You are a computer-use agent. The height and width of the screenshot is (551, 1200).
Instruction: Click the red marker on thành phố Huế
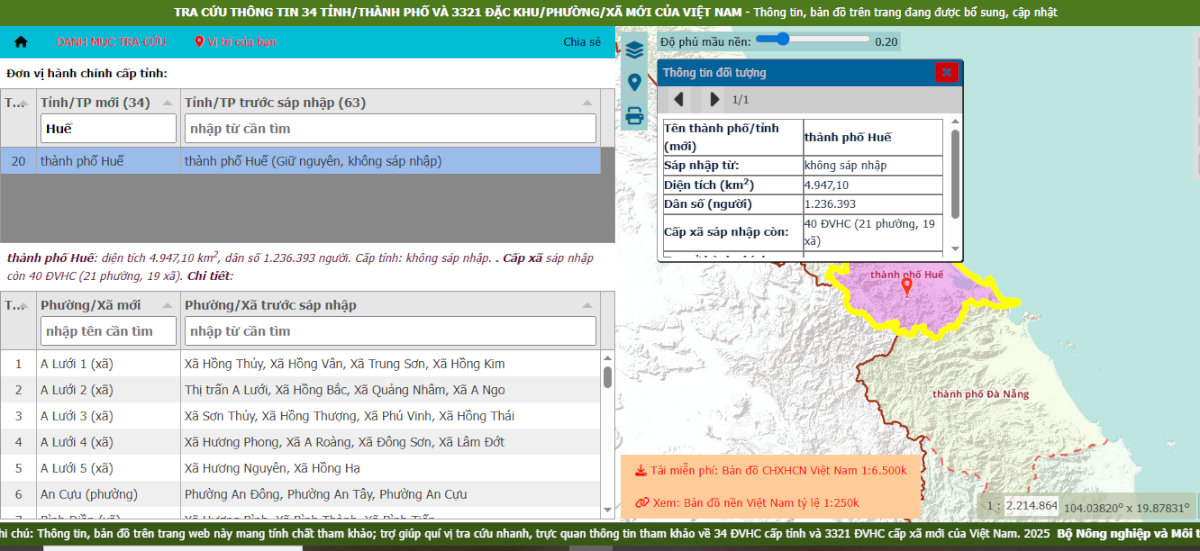pyautogui.click(x=907, y=287)
